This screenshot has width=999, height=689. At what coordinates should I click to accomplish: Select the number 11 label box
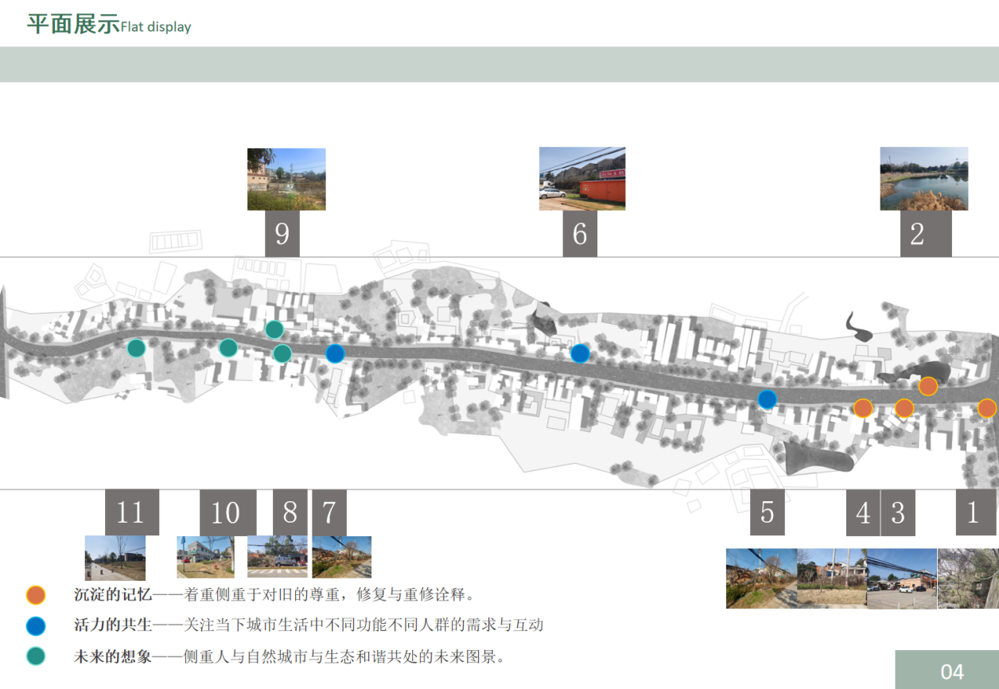pyautogui.click(x=132, y=512)
